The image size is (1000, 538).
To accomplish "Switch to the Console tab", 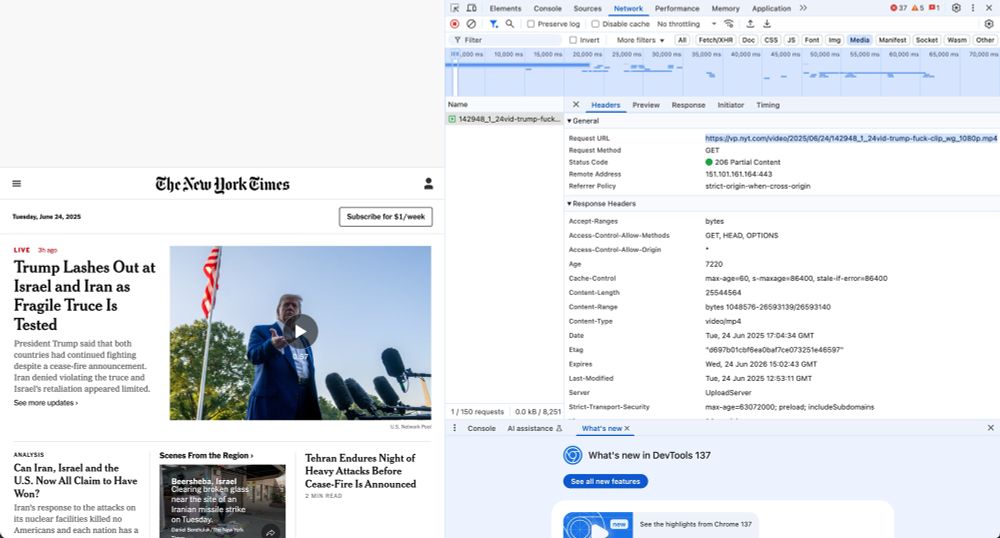I will tap(547, 8).
